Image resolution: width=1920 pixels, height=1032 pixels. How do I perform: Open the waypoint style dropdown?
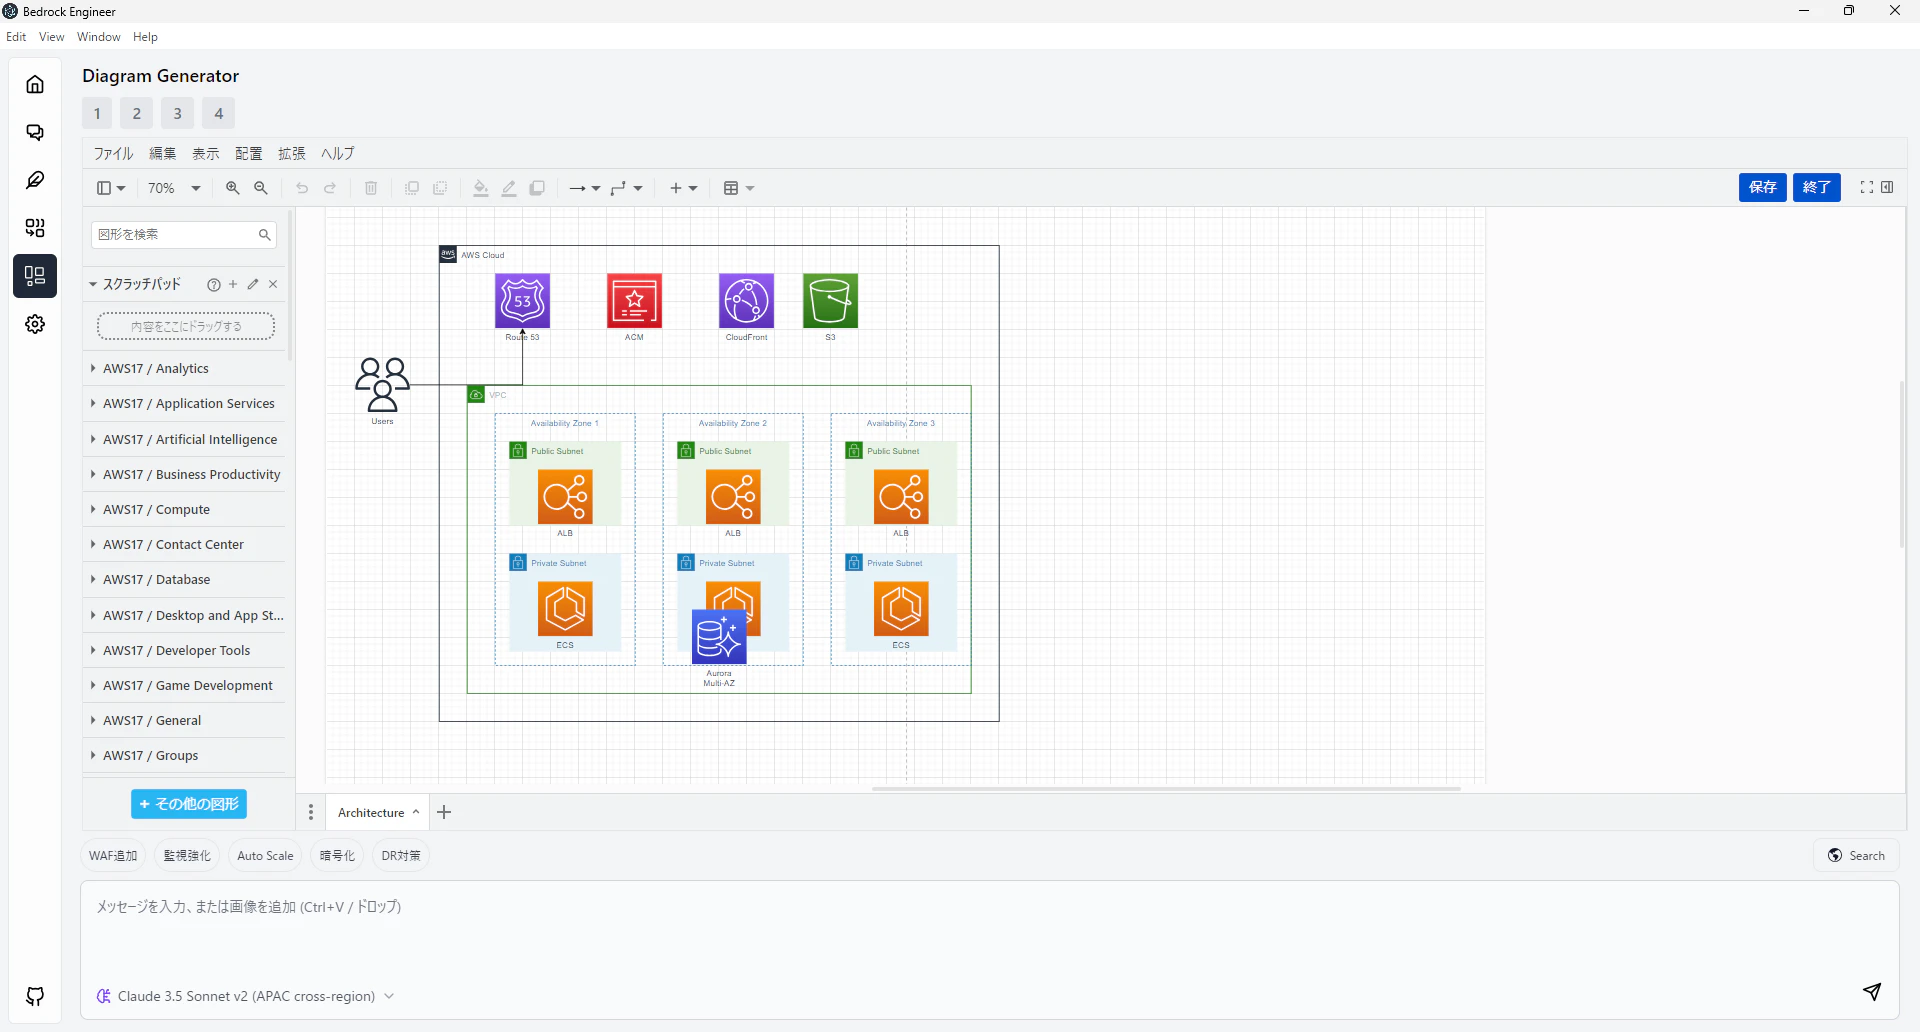[627, 188]
